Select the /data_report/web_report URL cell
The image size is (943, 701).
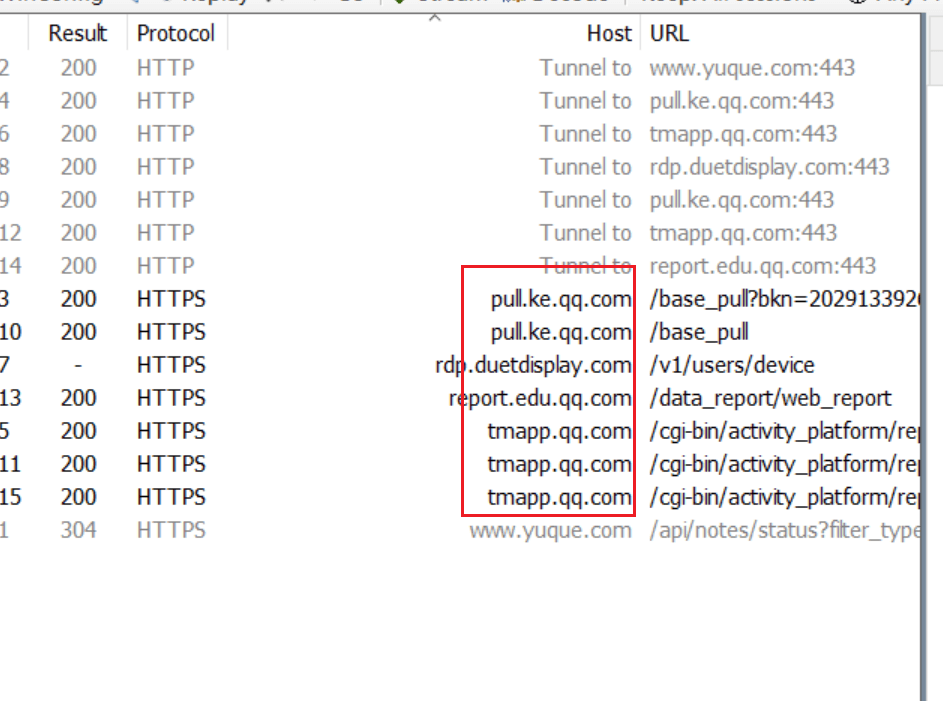coord(770,399)
